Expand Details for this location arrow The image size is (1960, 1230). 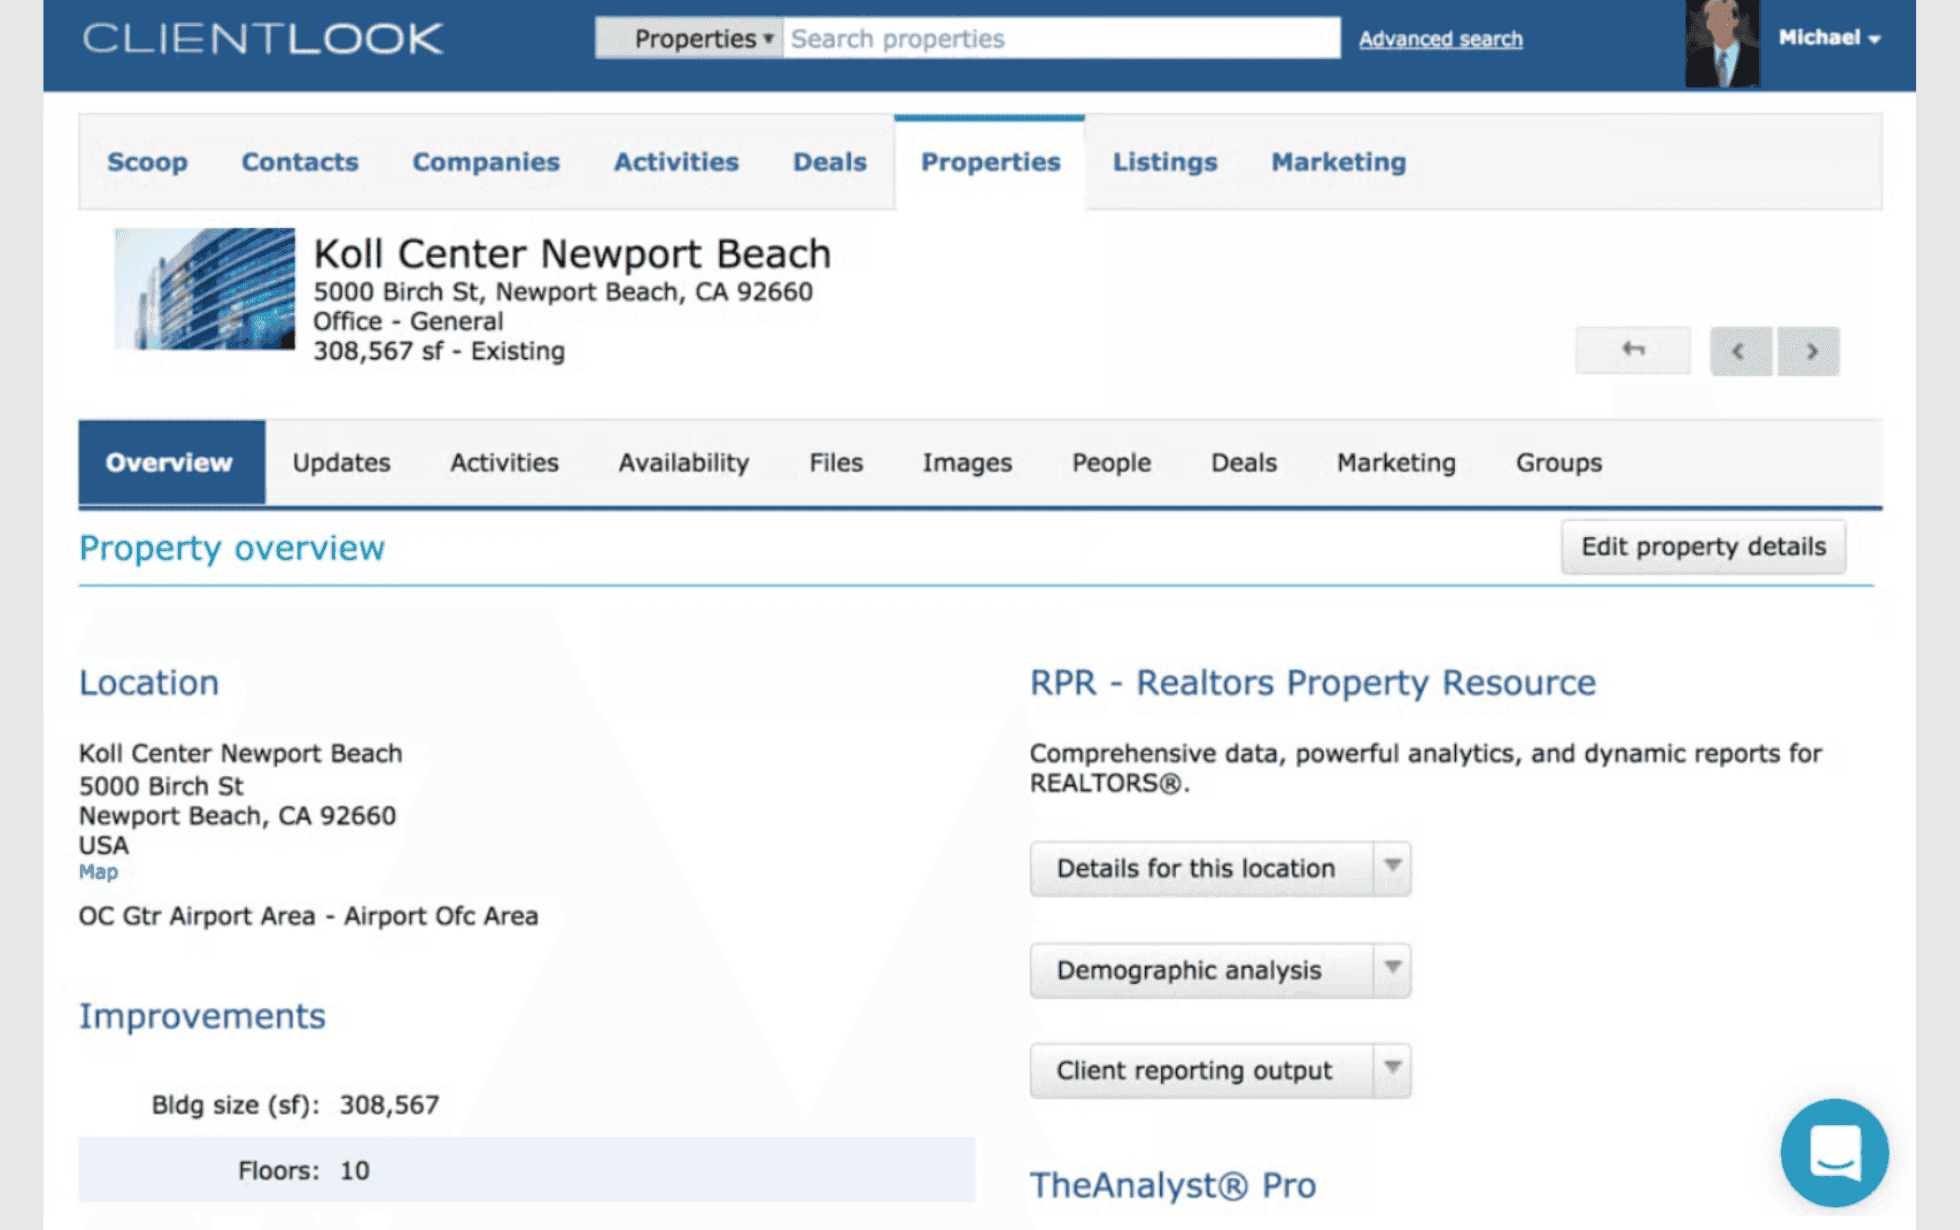pyautogui.click(x=1392, y=867)
